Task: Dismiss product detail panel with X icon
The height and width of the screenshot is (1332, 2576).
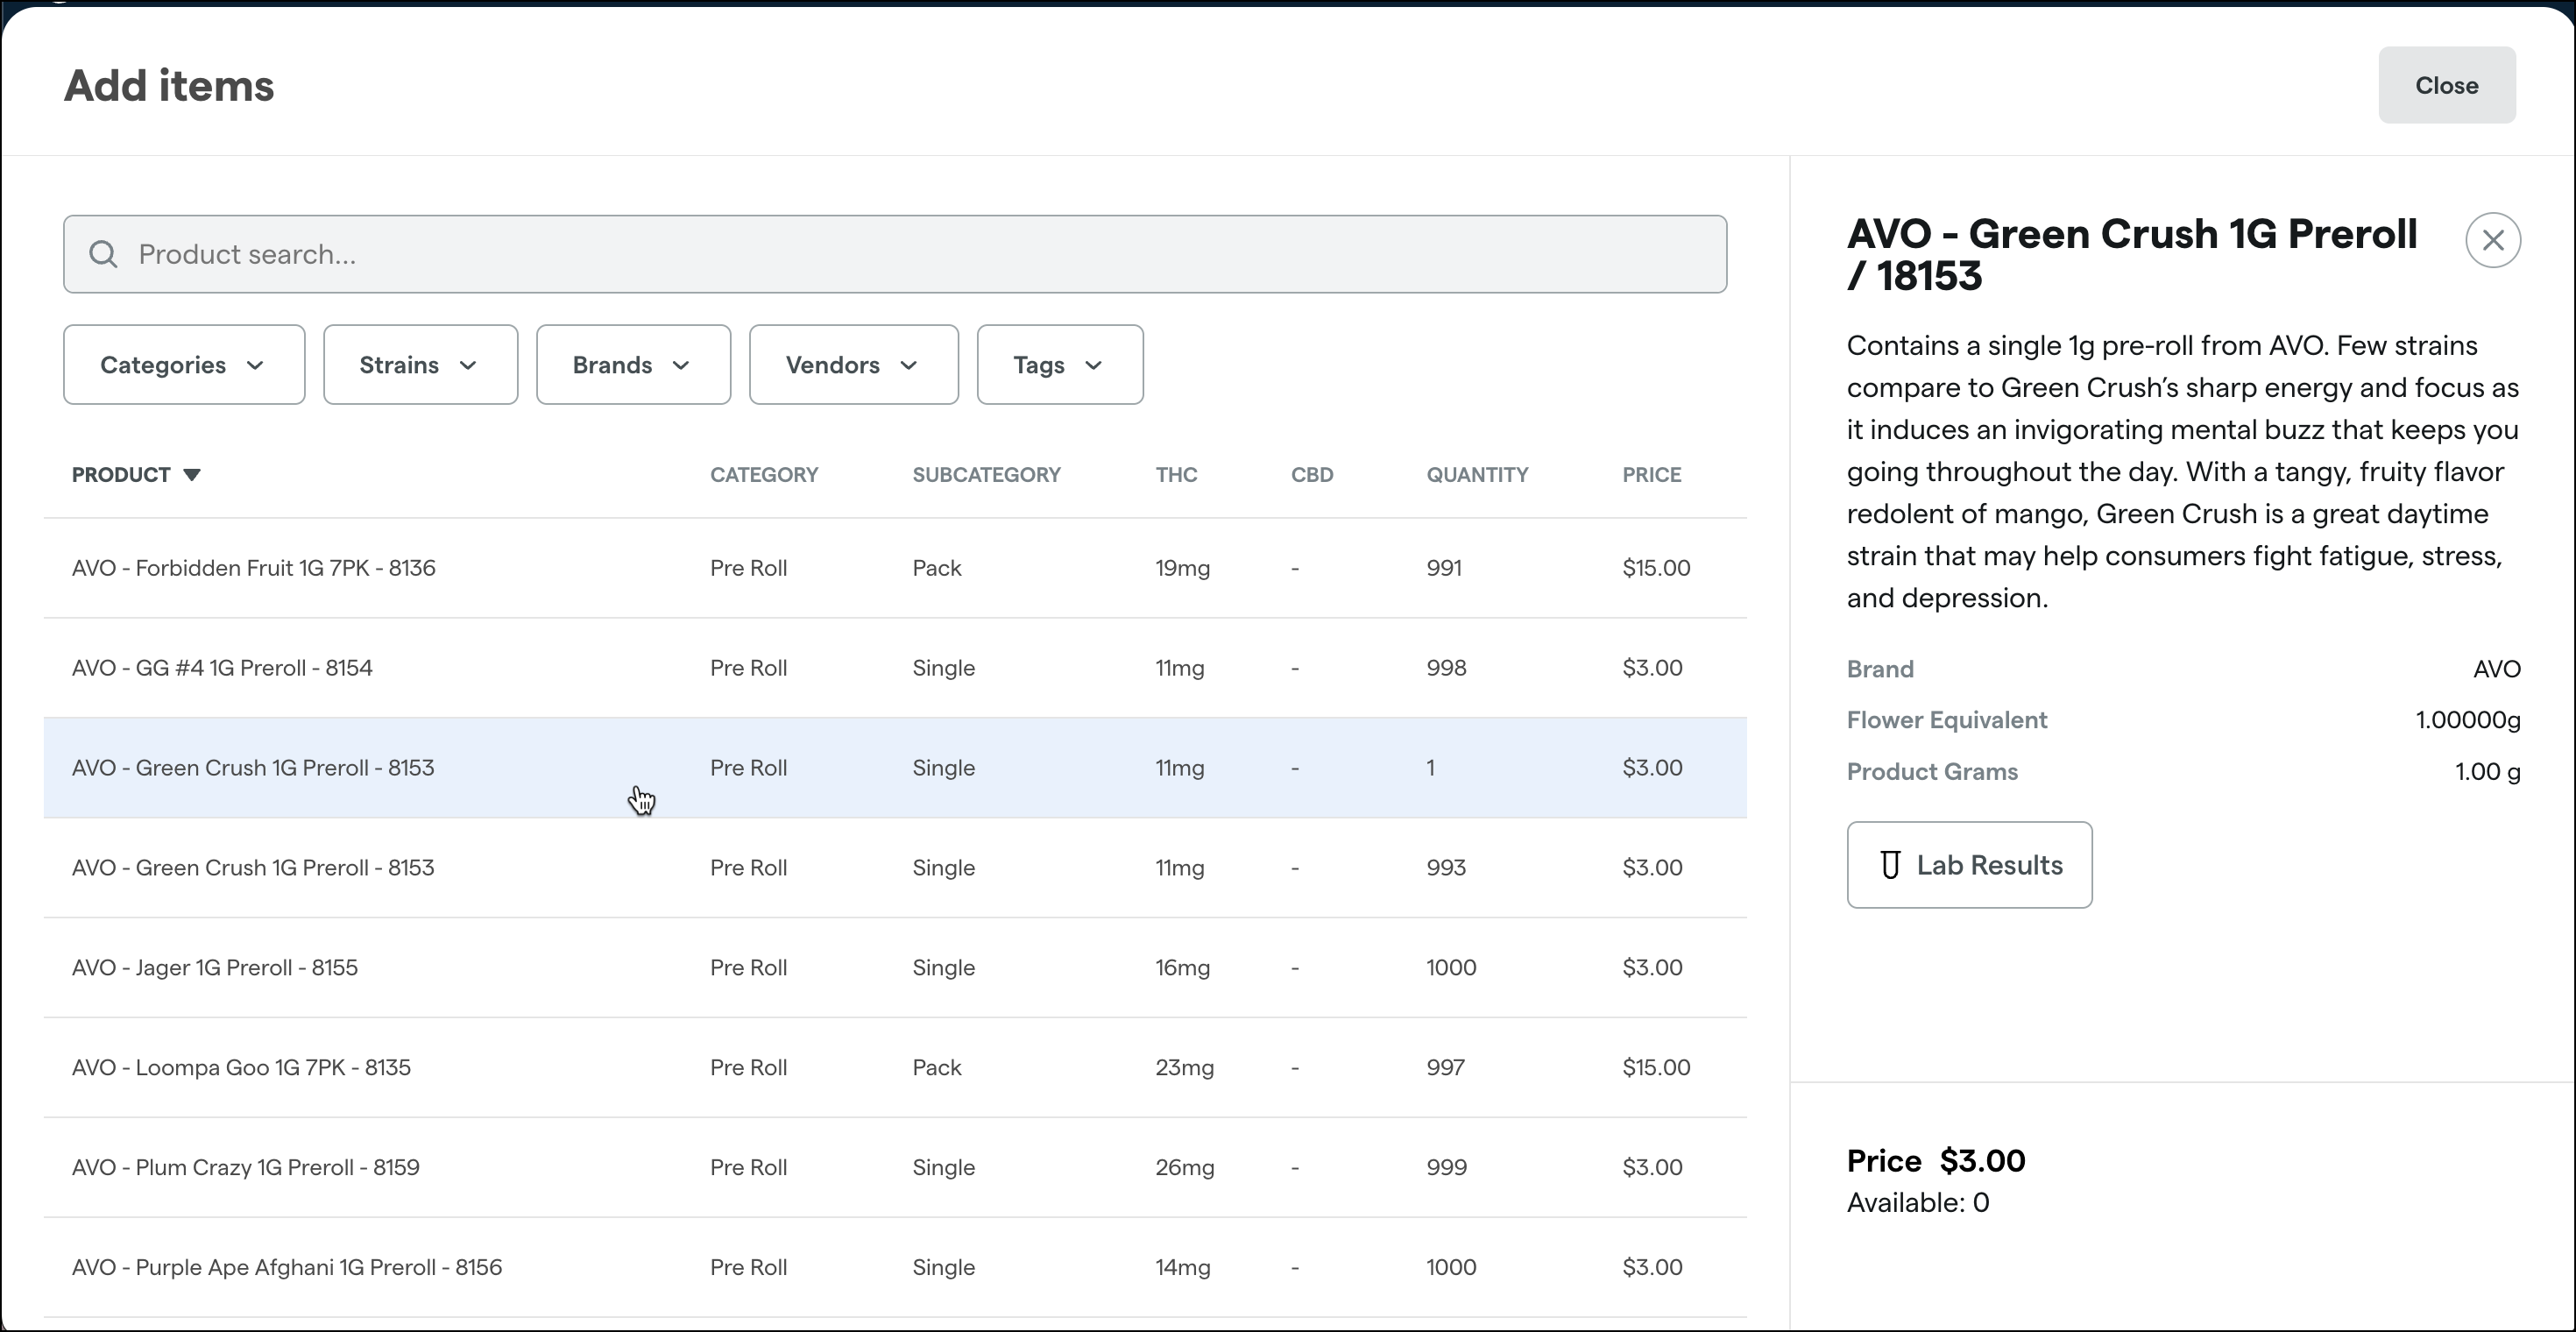Action: tap(2493, 240)
